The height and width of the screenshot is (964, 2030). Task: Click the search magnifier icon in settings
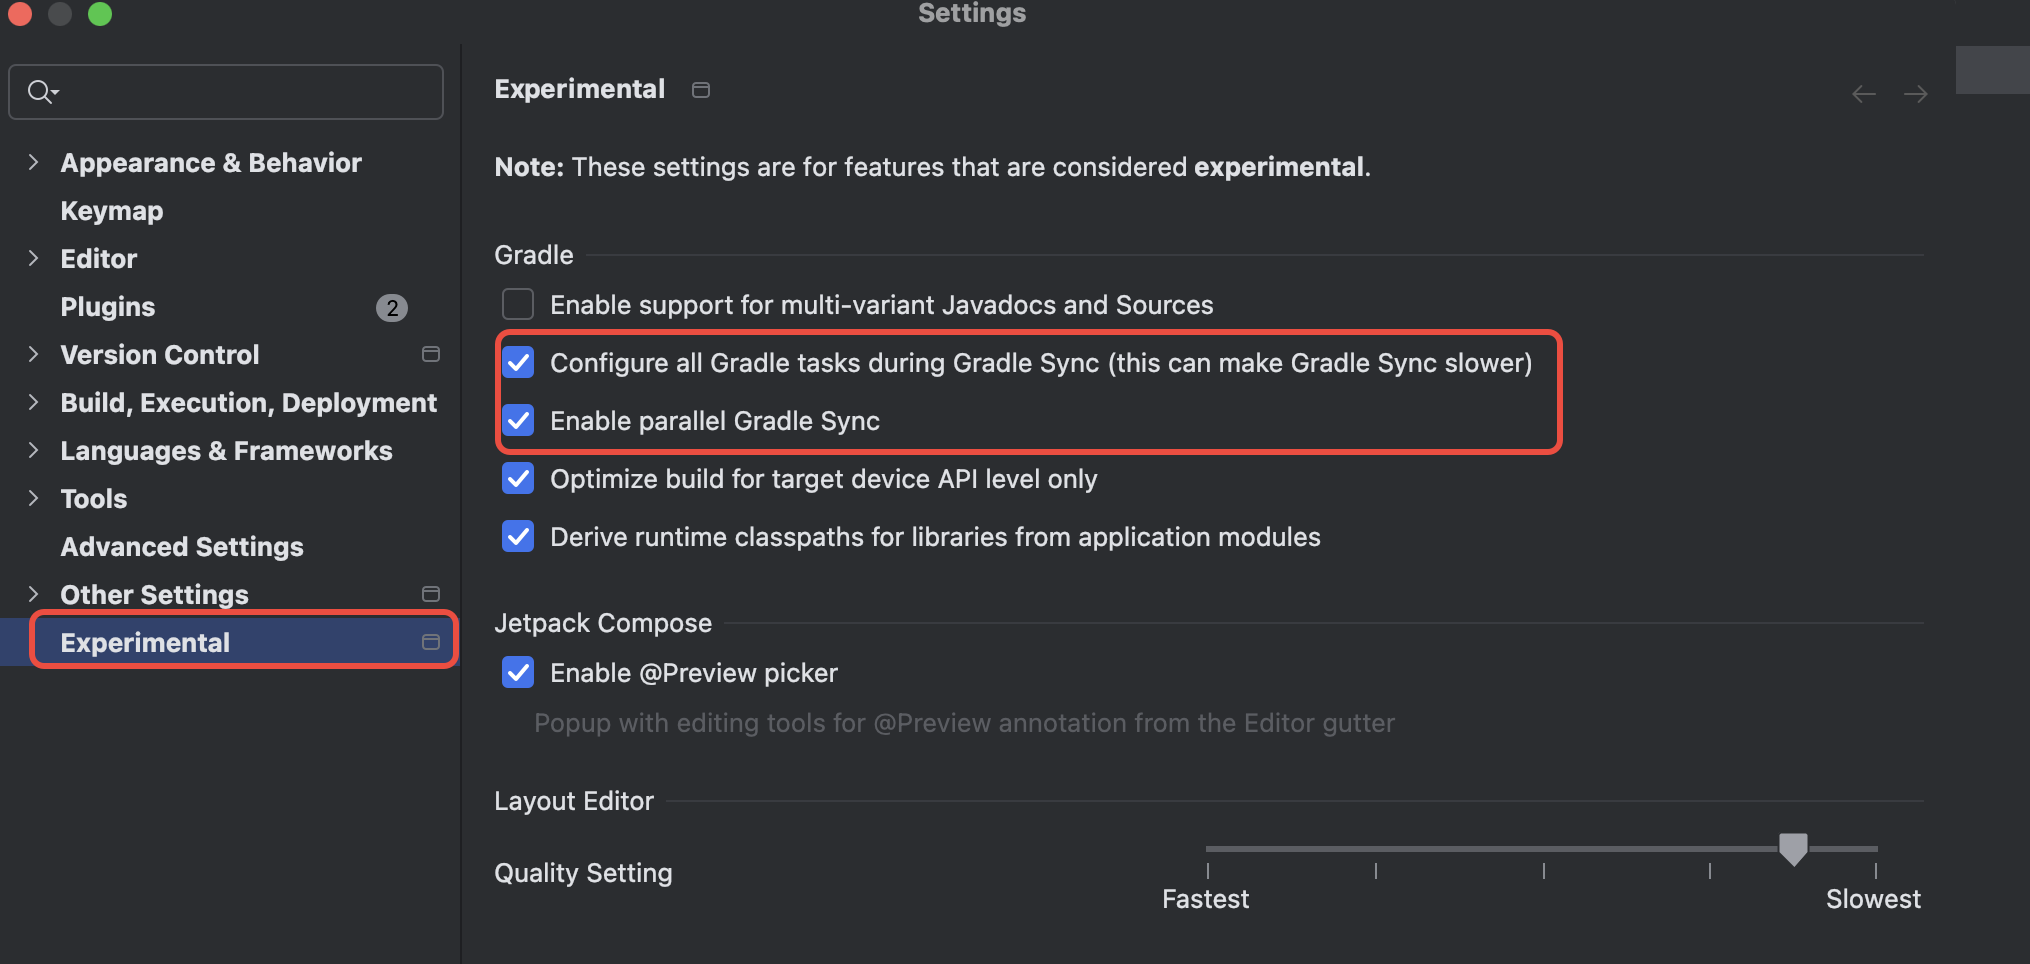42,92
